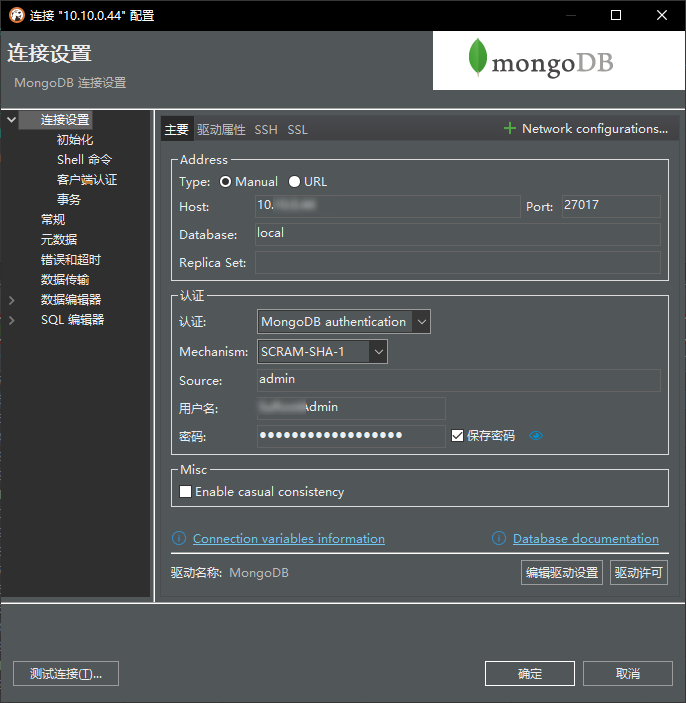Click info icon beside Connection variables information
This screenshot has width=686, height=703.
[x=179, y=538]
